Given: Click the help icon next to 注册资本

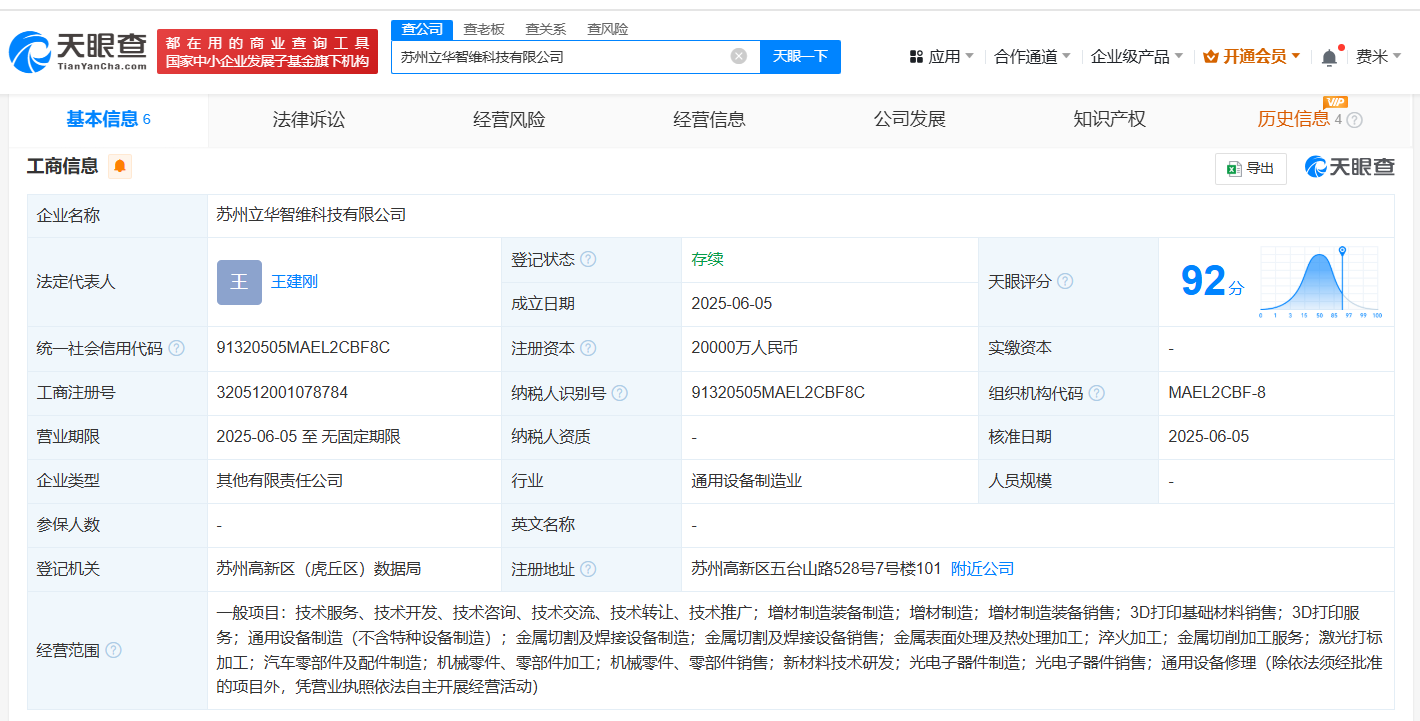Looking at the screenshot, I should [x=588, y=348].
